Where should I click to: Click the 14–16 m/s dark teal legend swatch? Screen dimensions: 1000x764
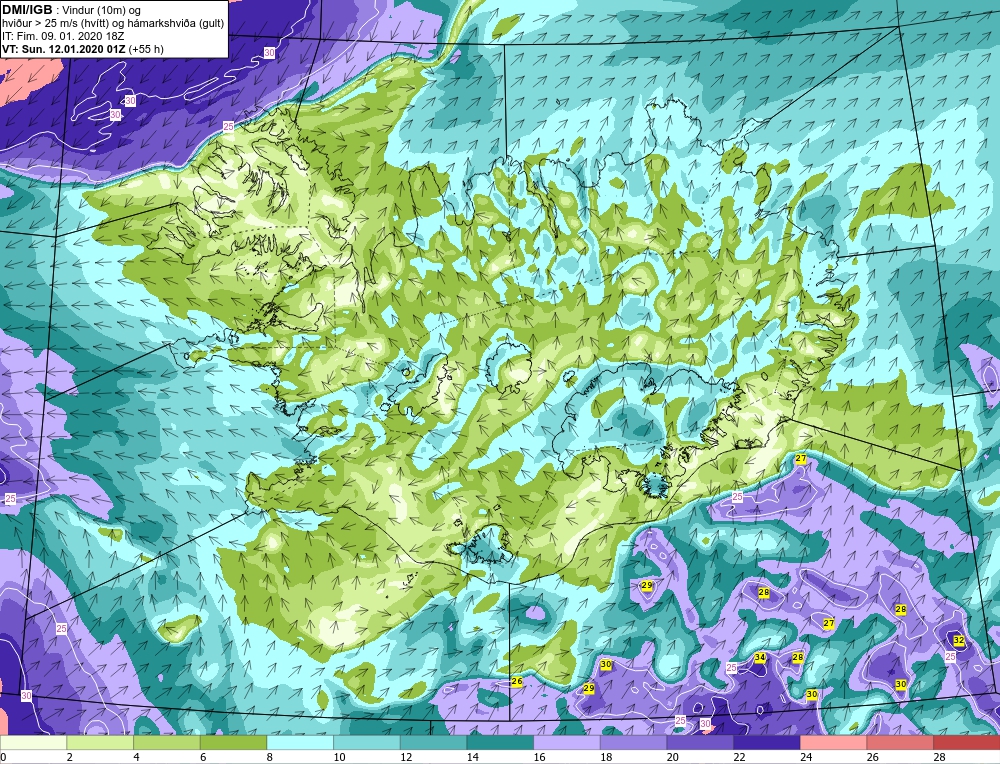point(500,743)
